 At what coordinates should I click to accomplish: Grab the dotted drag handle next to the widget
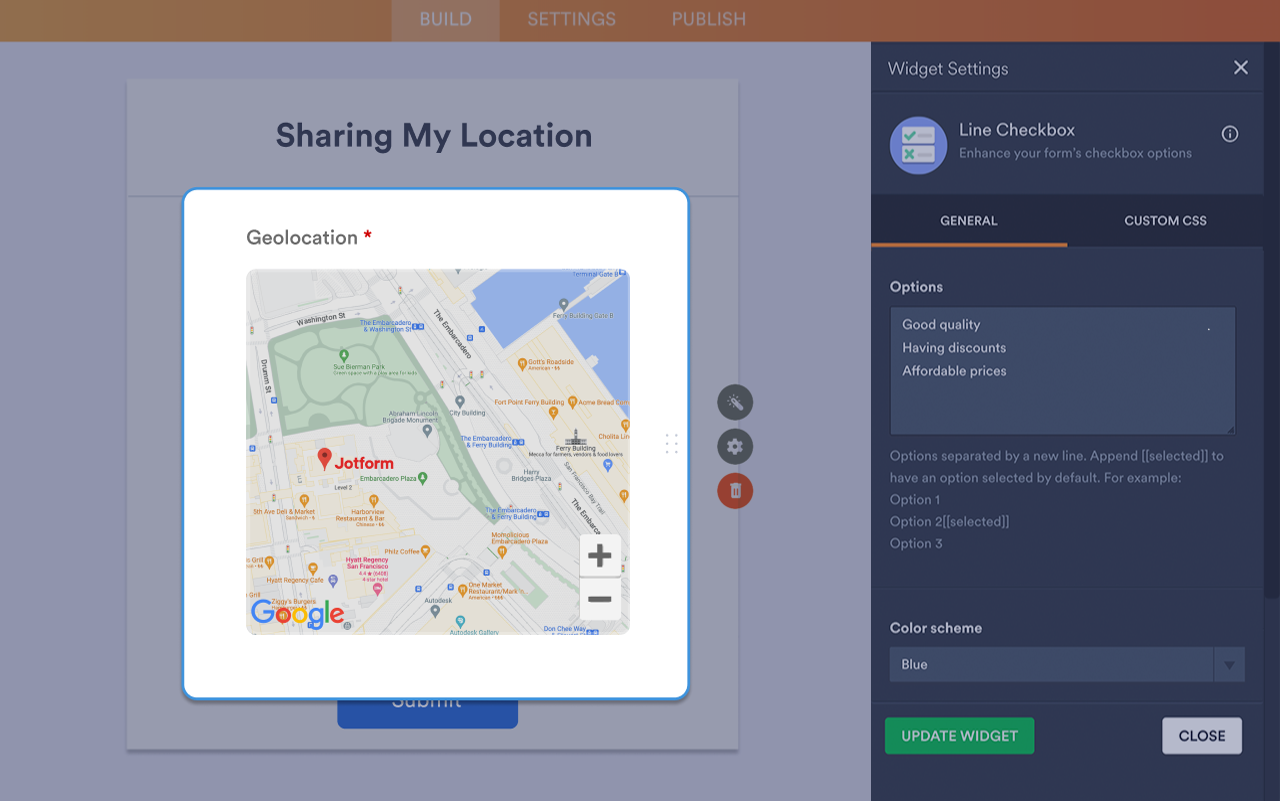[x=671, y=444]
